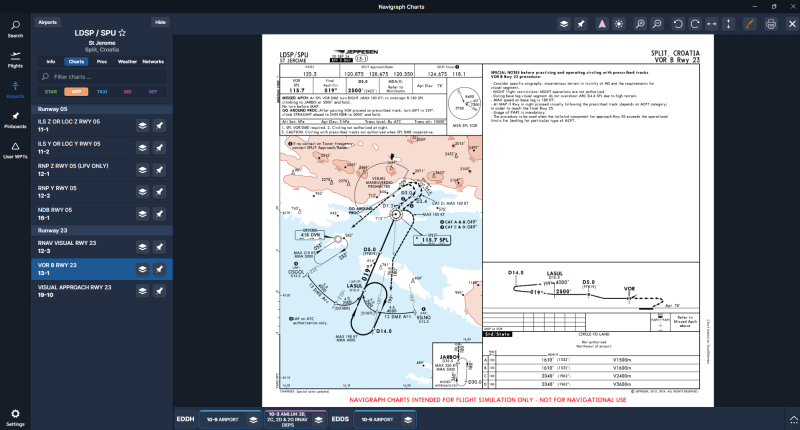Click the Filter charts input field
The height and width of the screenshot is (430, 800).
[102, 77]
